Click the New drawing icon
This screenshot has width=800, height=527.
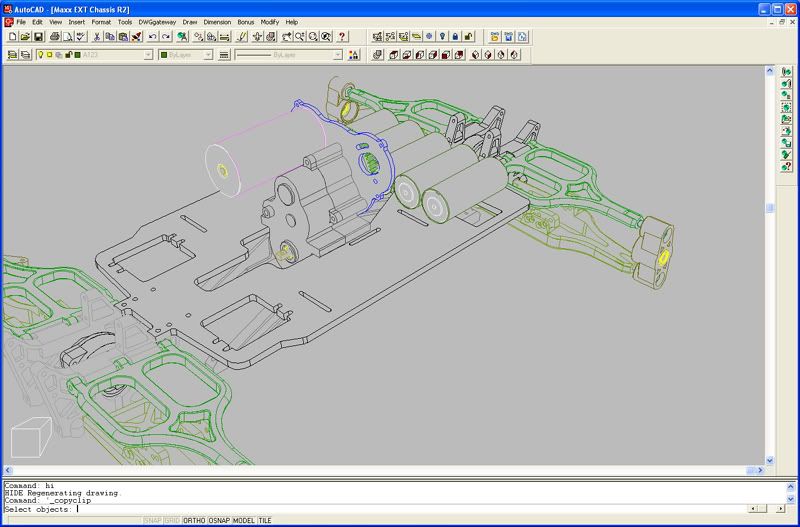[11, 37]
